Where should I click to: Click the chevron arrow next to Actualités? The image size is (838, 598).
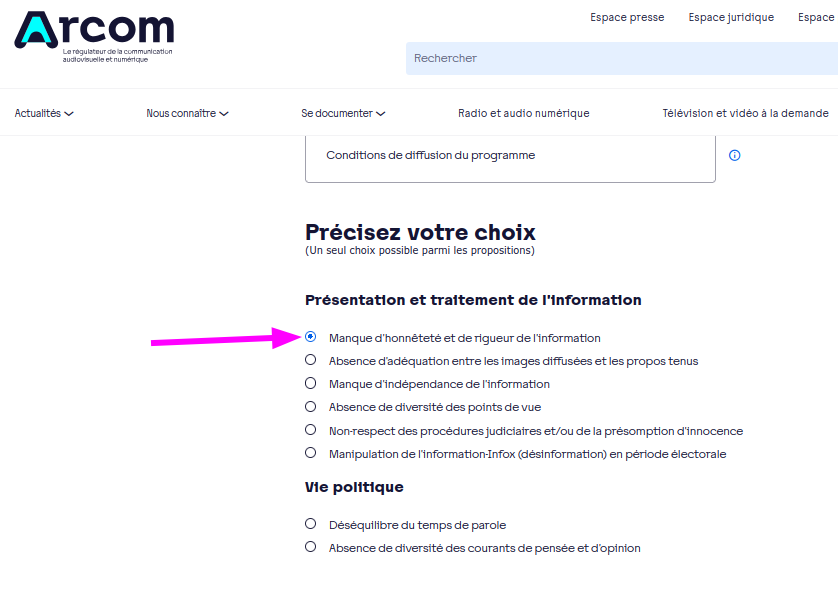tap(69, 114)
